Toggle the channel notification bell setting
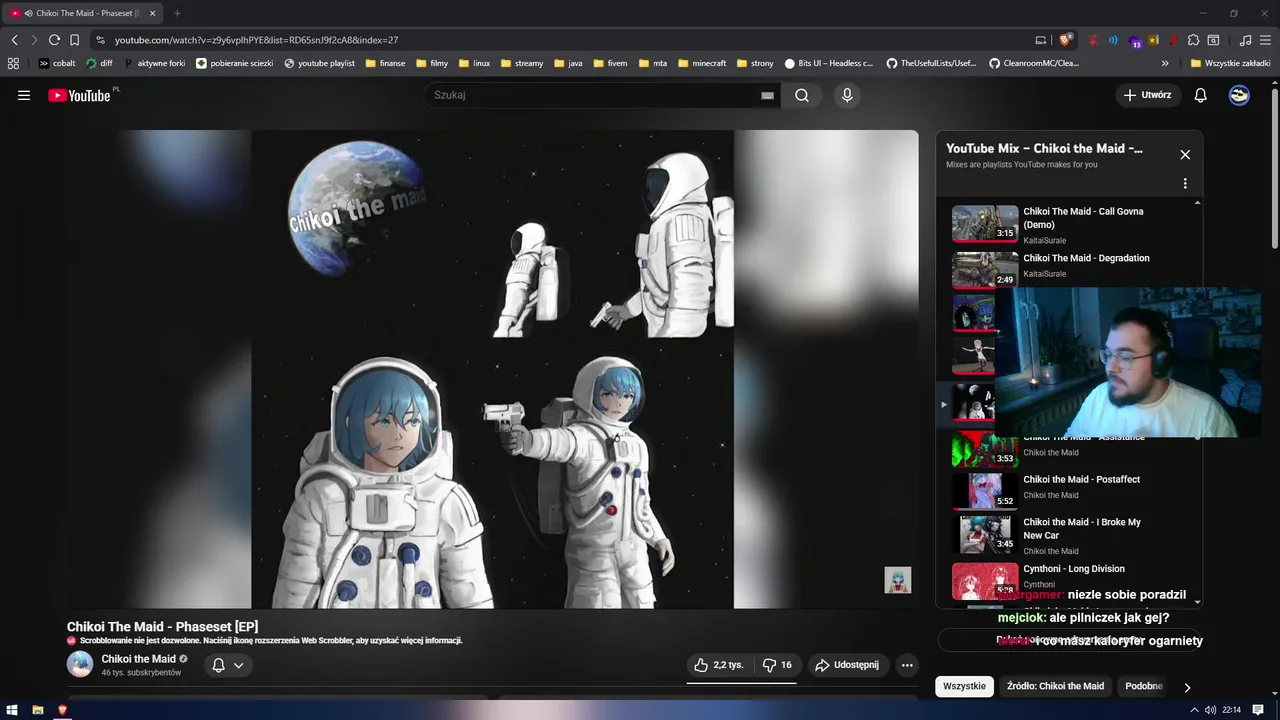1280x720 pixels. coord(228,665)
